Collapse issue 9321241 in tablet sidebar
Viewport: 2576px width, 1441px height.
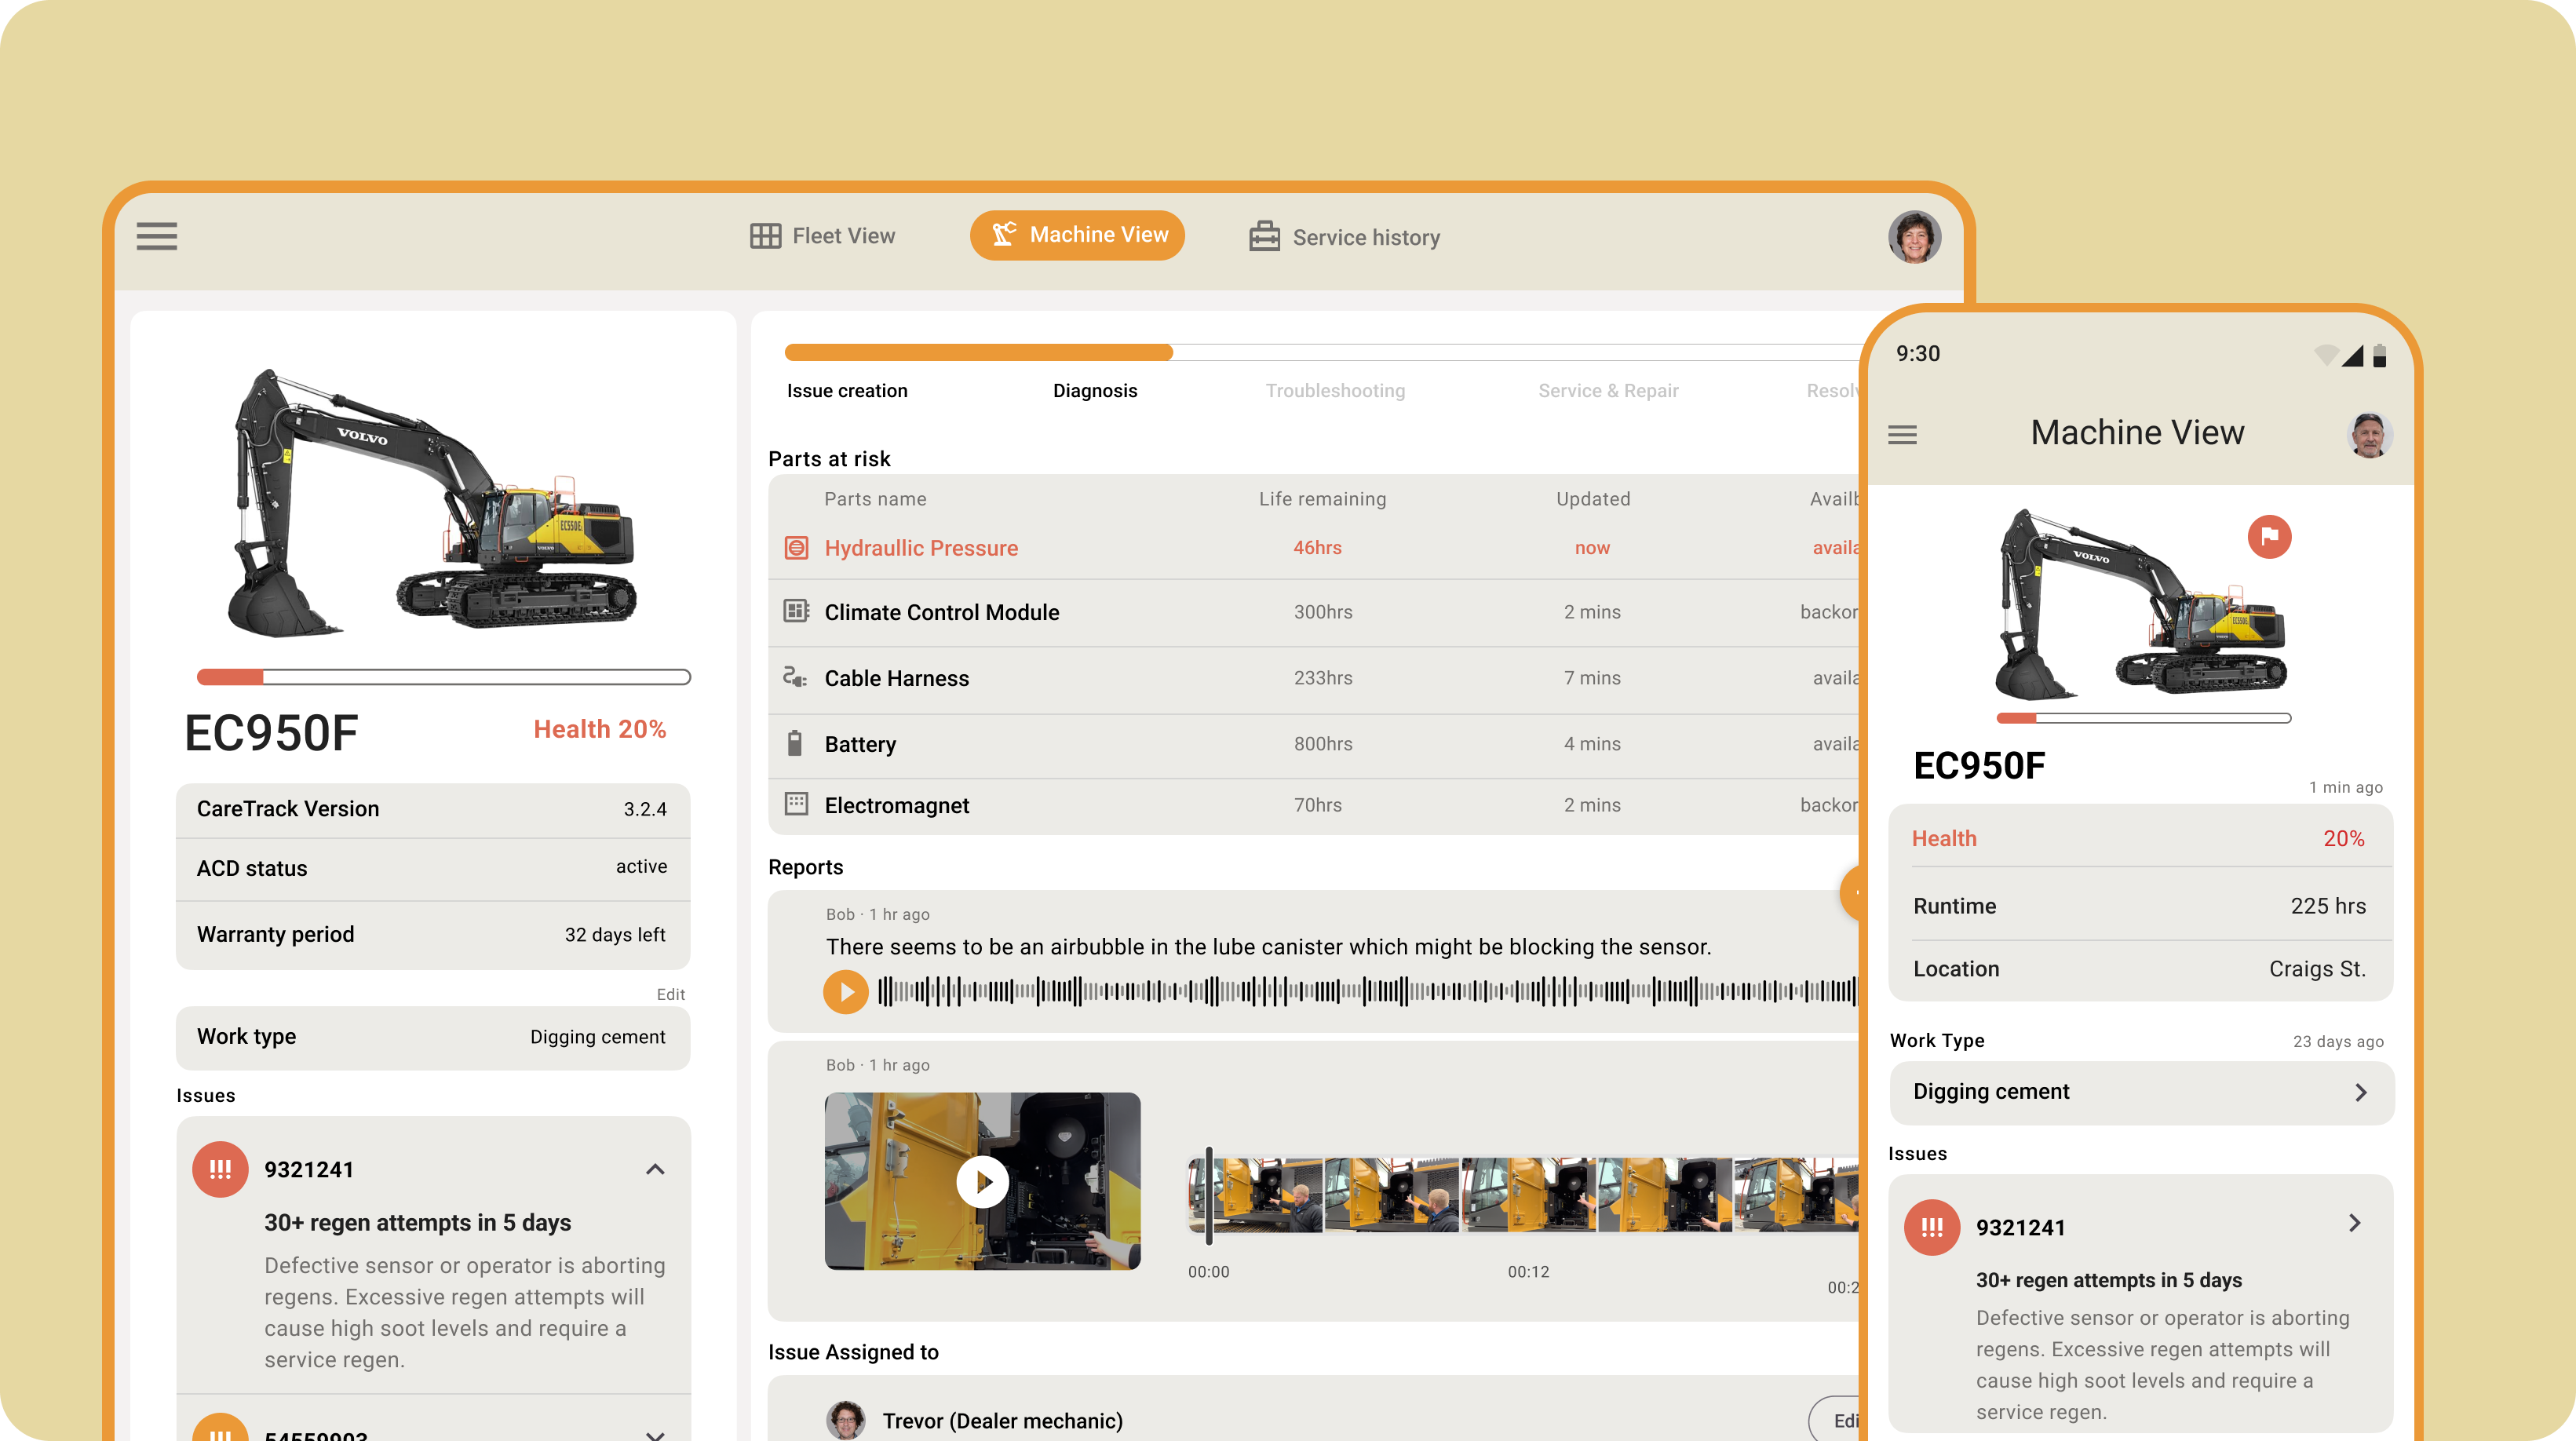655,1169
